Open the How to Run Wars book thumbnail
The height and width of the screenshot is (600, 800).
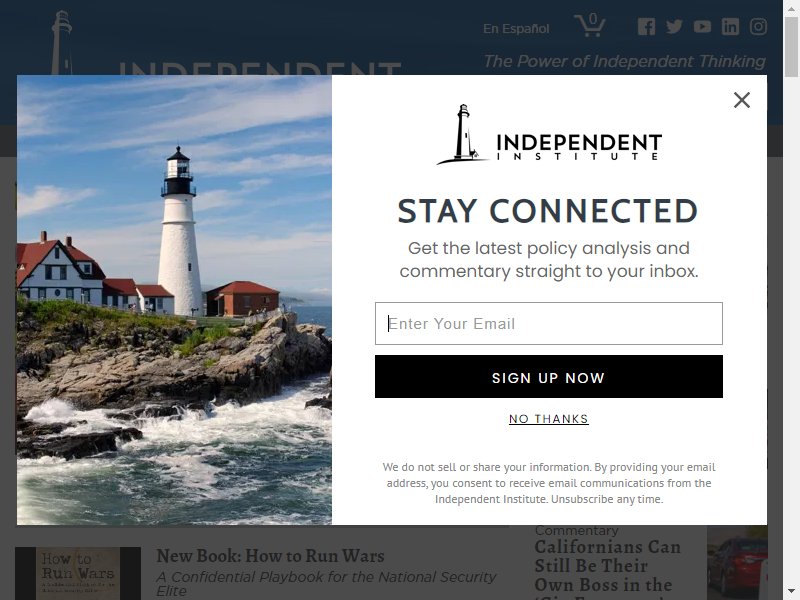pyautogui.click(x=78, y=573)
